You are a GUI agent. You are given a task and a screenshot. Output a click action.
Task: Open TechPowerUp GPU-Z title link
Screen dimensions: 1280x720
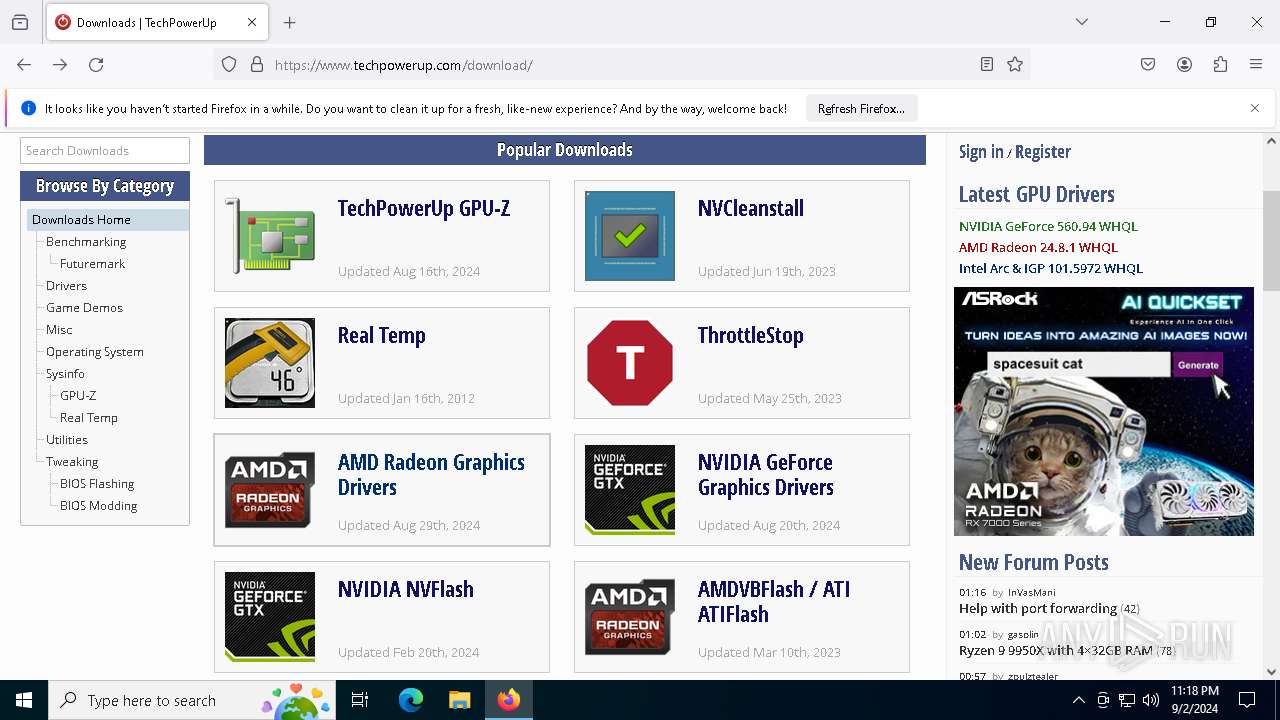(424, 209)
